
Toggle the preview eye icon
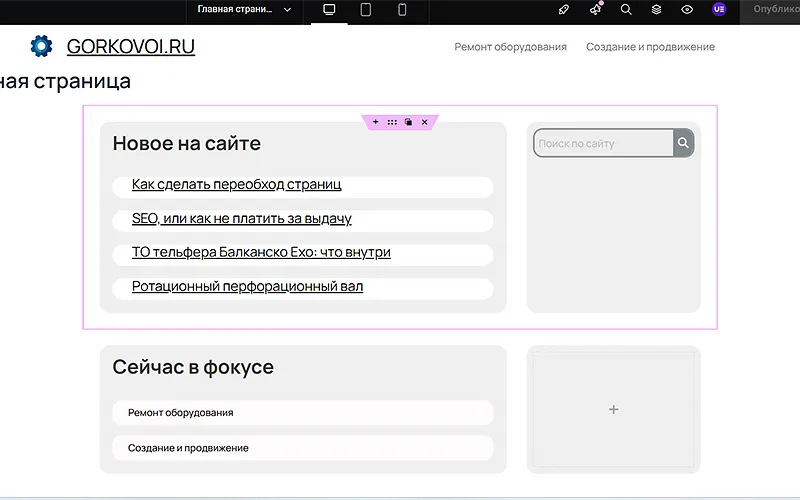click(x=687, y=10)
